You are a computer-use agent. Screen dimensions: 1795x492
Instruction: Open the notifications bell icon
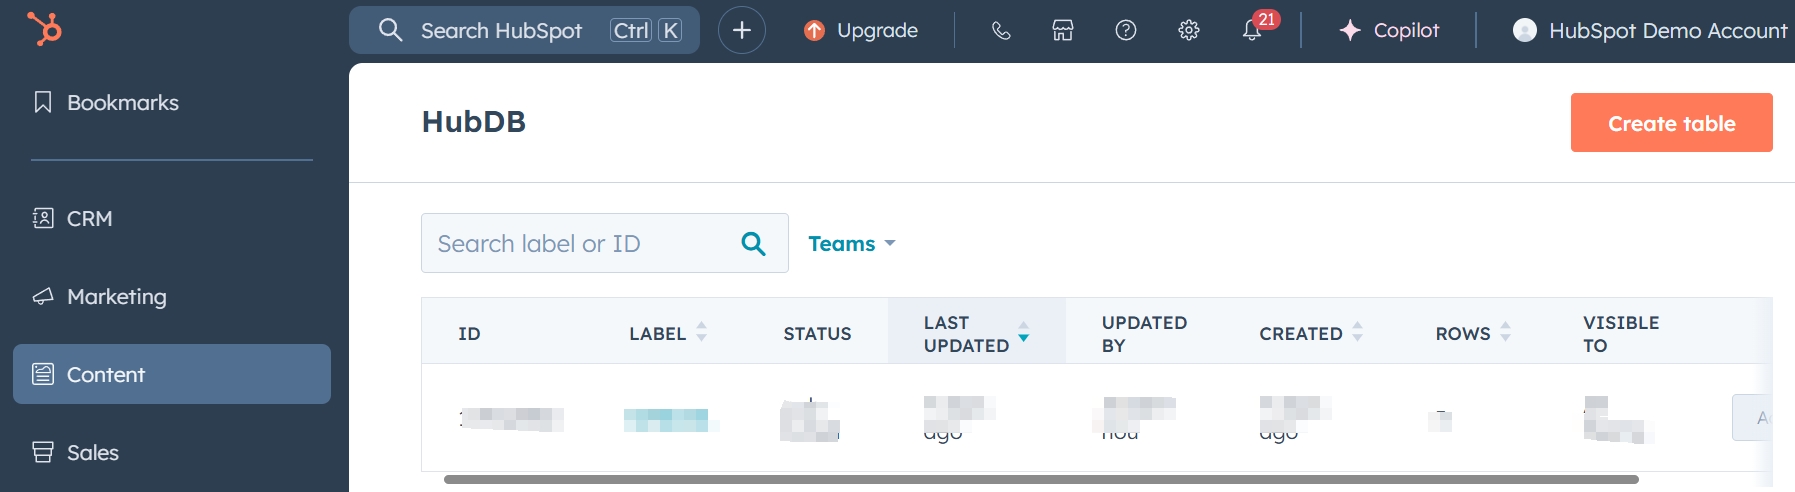pyautogui.click(x=1252, y=30)
